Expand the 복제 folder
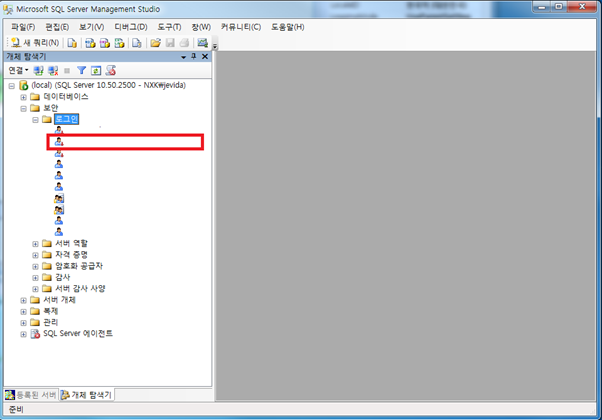 tap(23, 311)
